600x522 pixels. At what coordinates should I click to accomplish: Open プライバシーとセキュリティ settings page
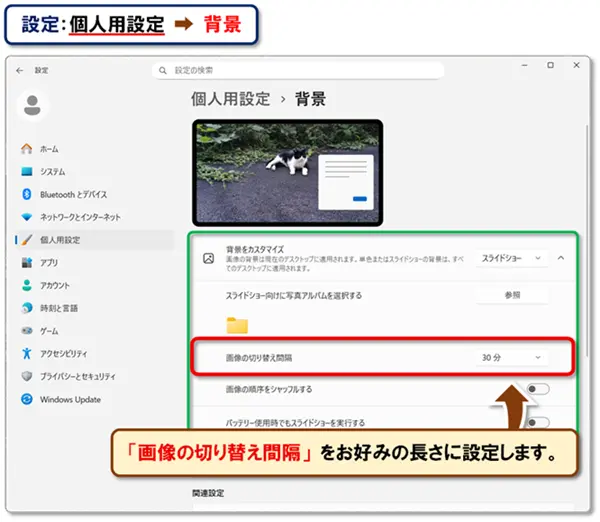pos(94,377)
